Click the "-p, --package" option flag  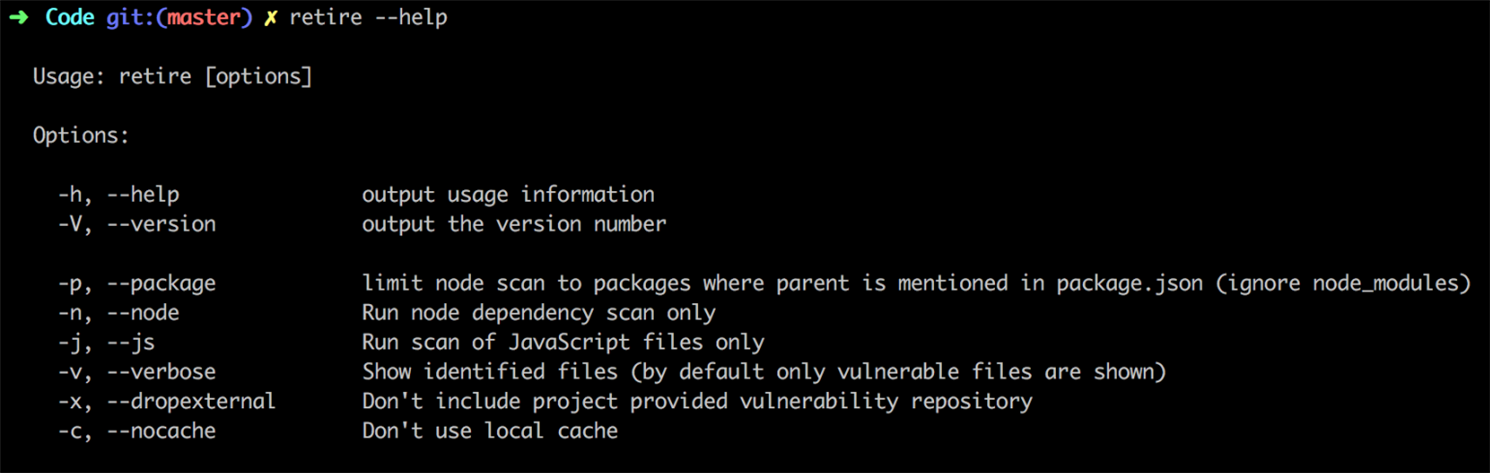[136, 283]
